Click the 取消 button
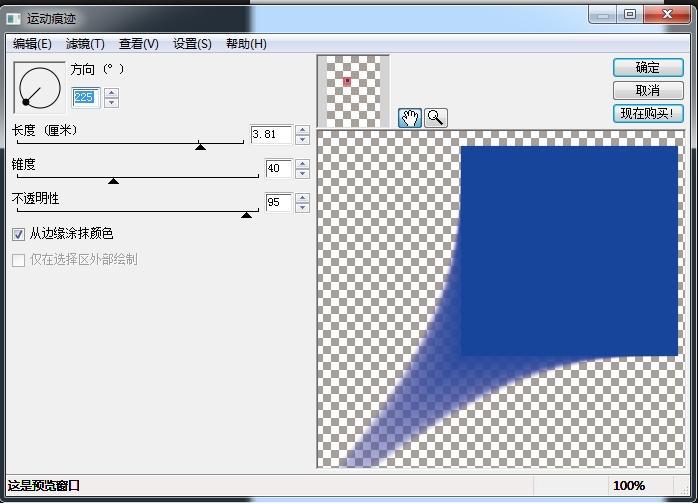 [x=648, y=91]
